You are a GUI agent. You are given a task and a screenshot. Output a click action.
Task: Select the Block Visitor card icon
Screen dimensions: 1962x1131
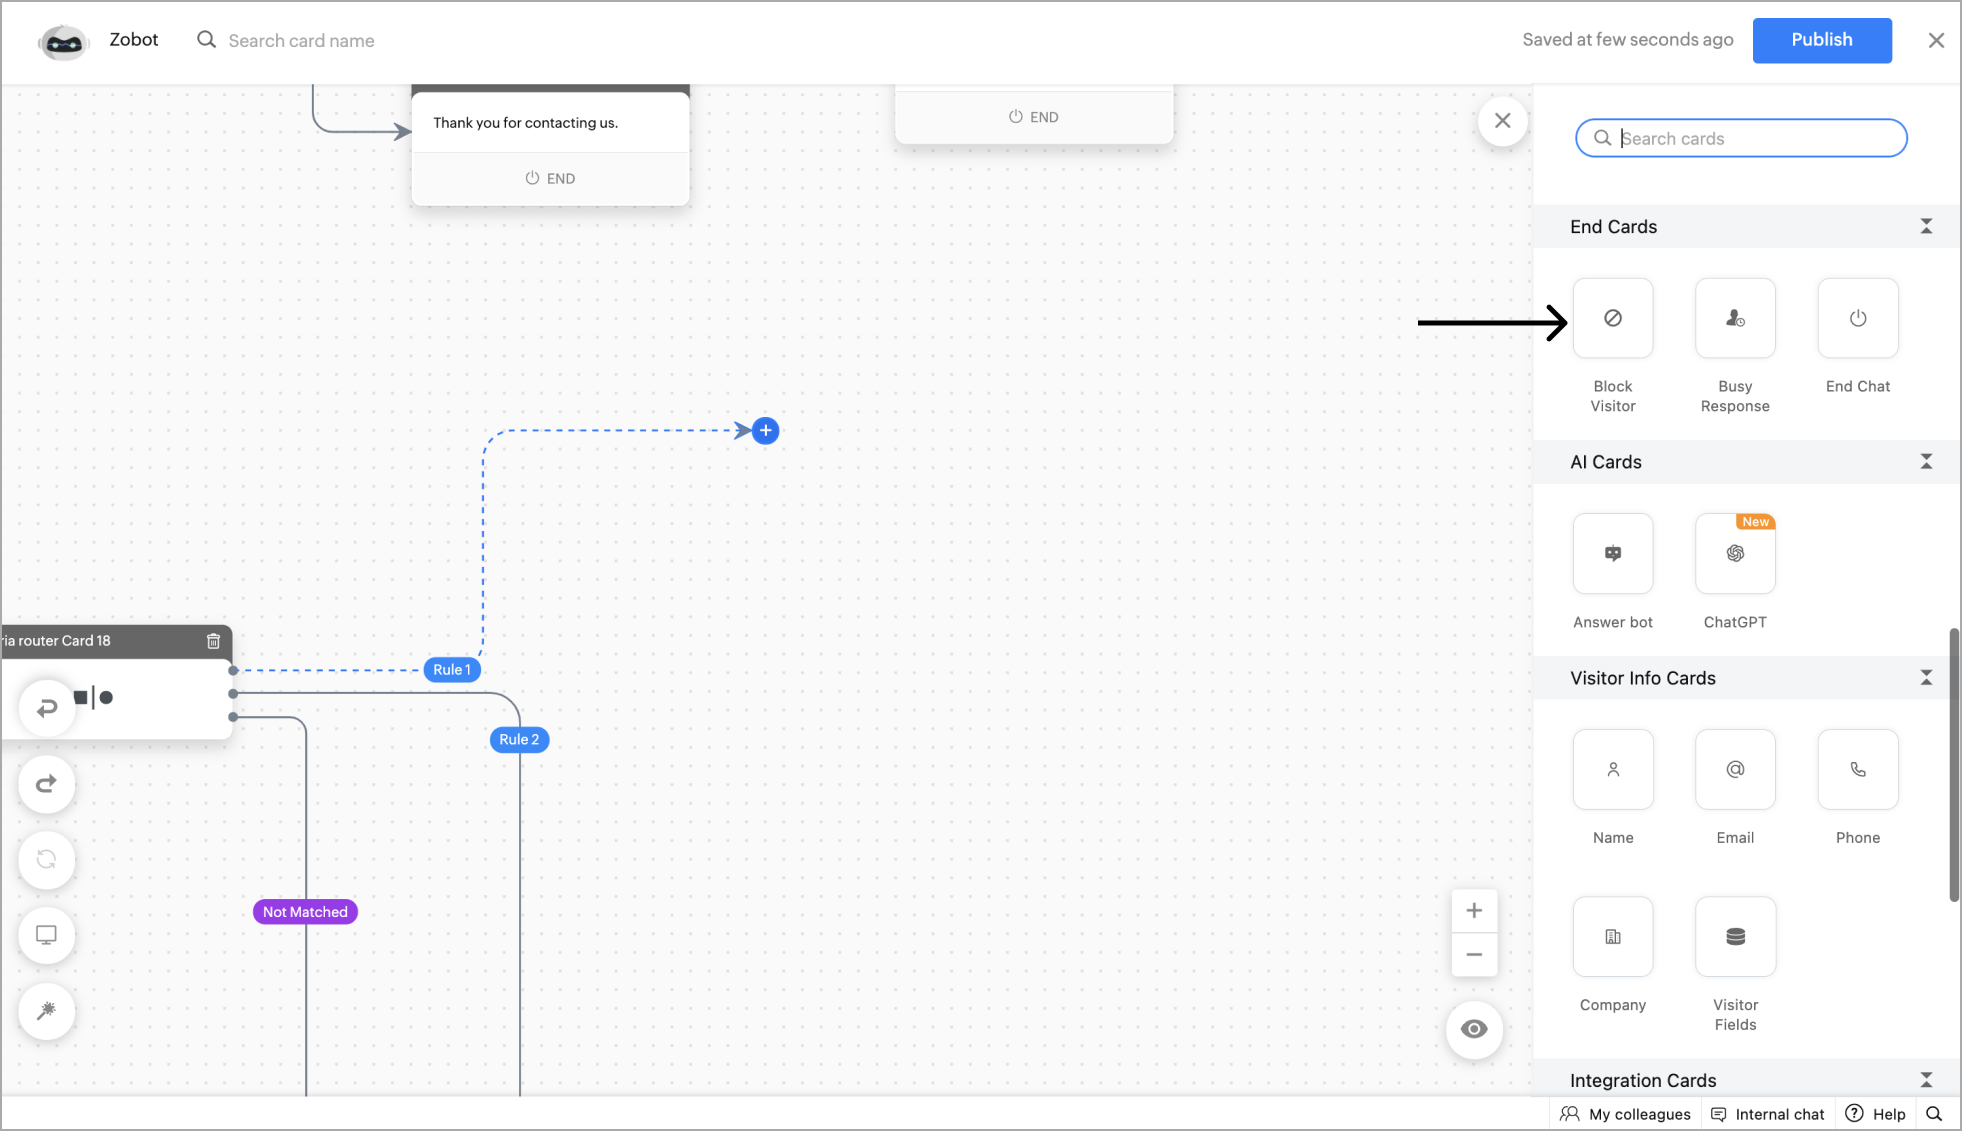pyautogui.click(x=1612, y=318)
